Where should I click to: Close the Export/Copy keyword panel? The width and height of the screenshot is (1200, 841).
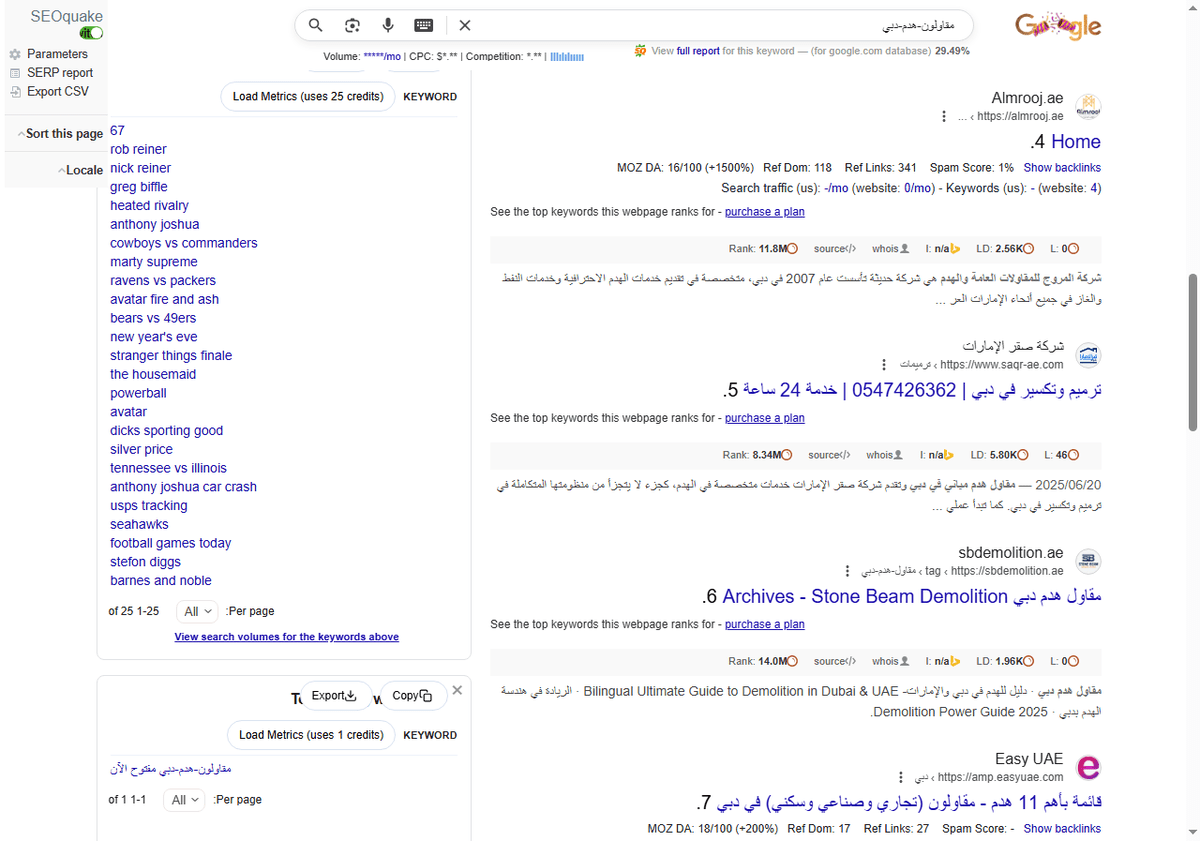click(457, 689)
